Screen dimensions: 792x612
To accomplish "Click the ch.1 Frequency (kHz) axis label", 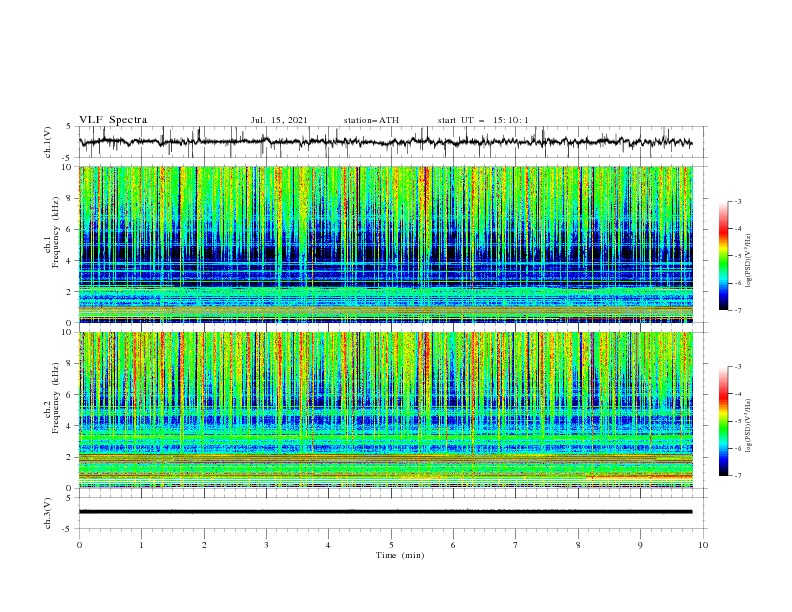I will point(52,230).
